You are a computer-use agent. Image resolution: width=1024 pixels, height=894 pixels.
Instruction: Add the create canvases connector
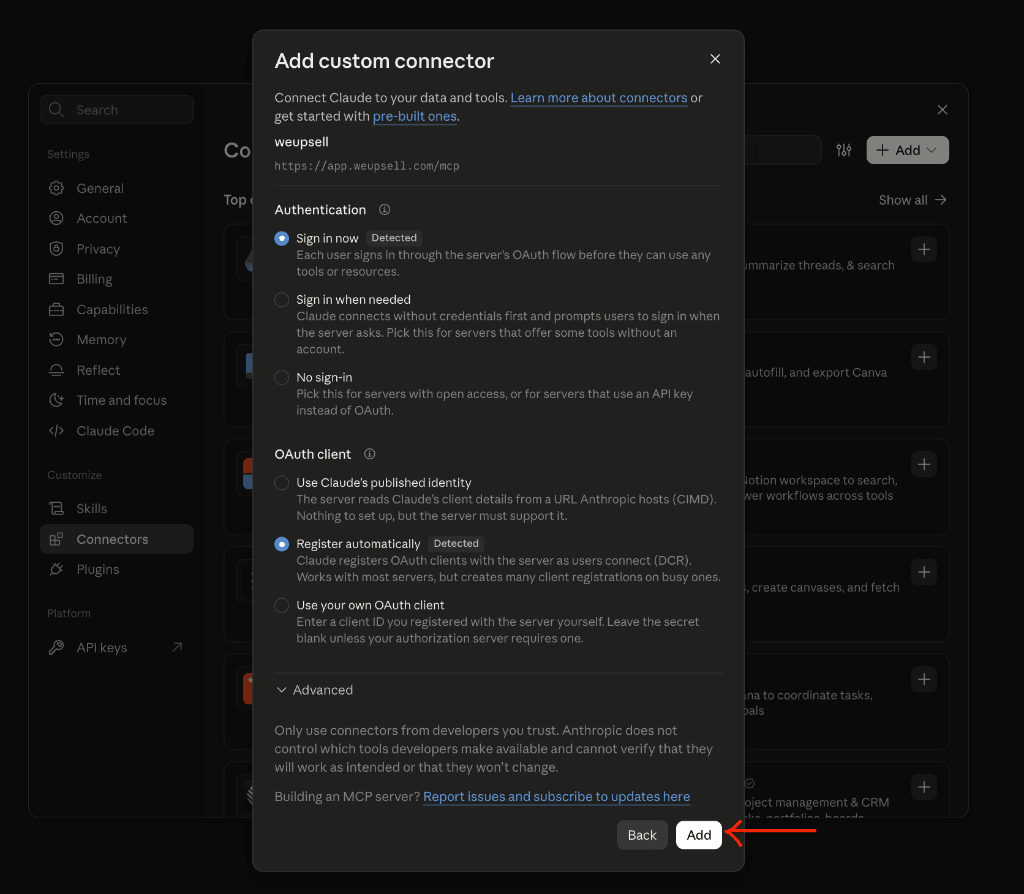pos(923,572)
